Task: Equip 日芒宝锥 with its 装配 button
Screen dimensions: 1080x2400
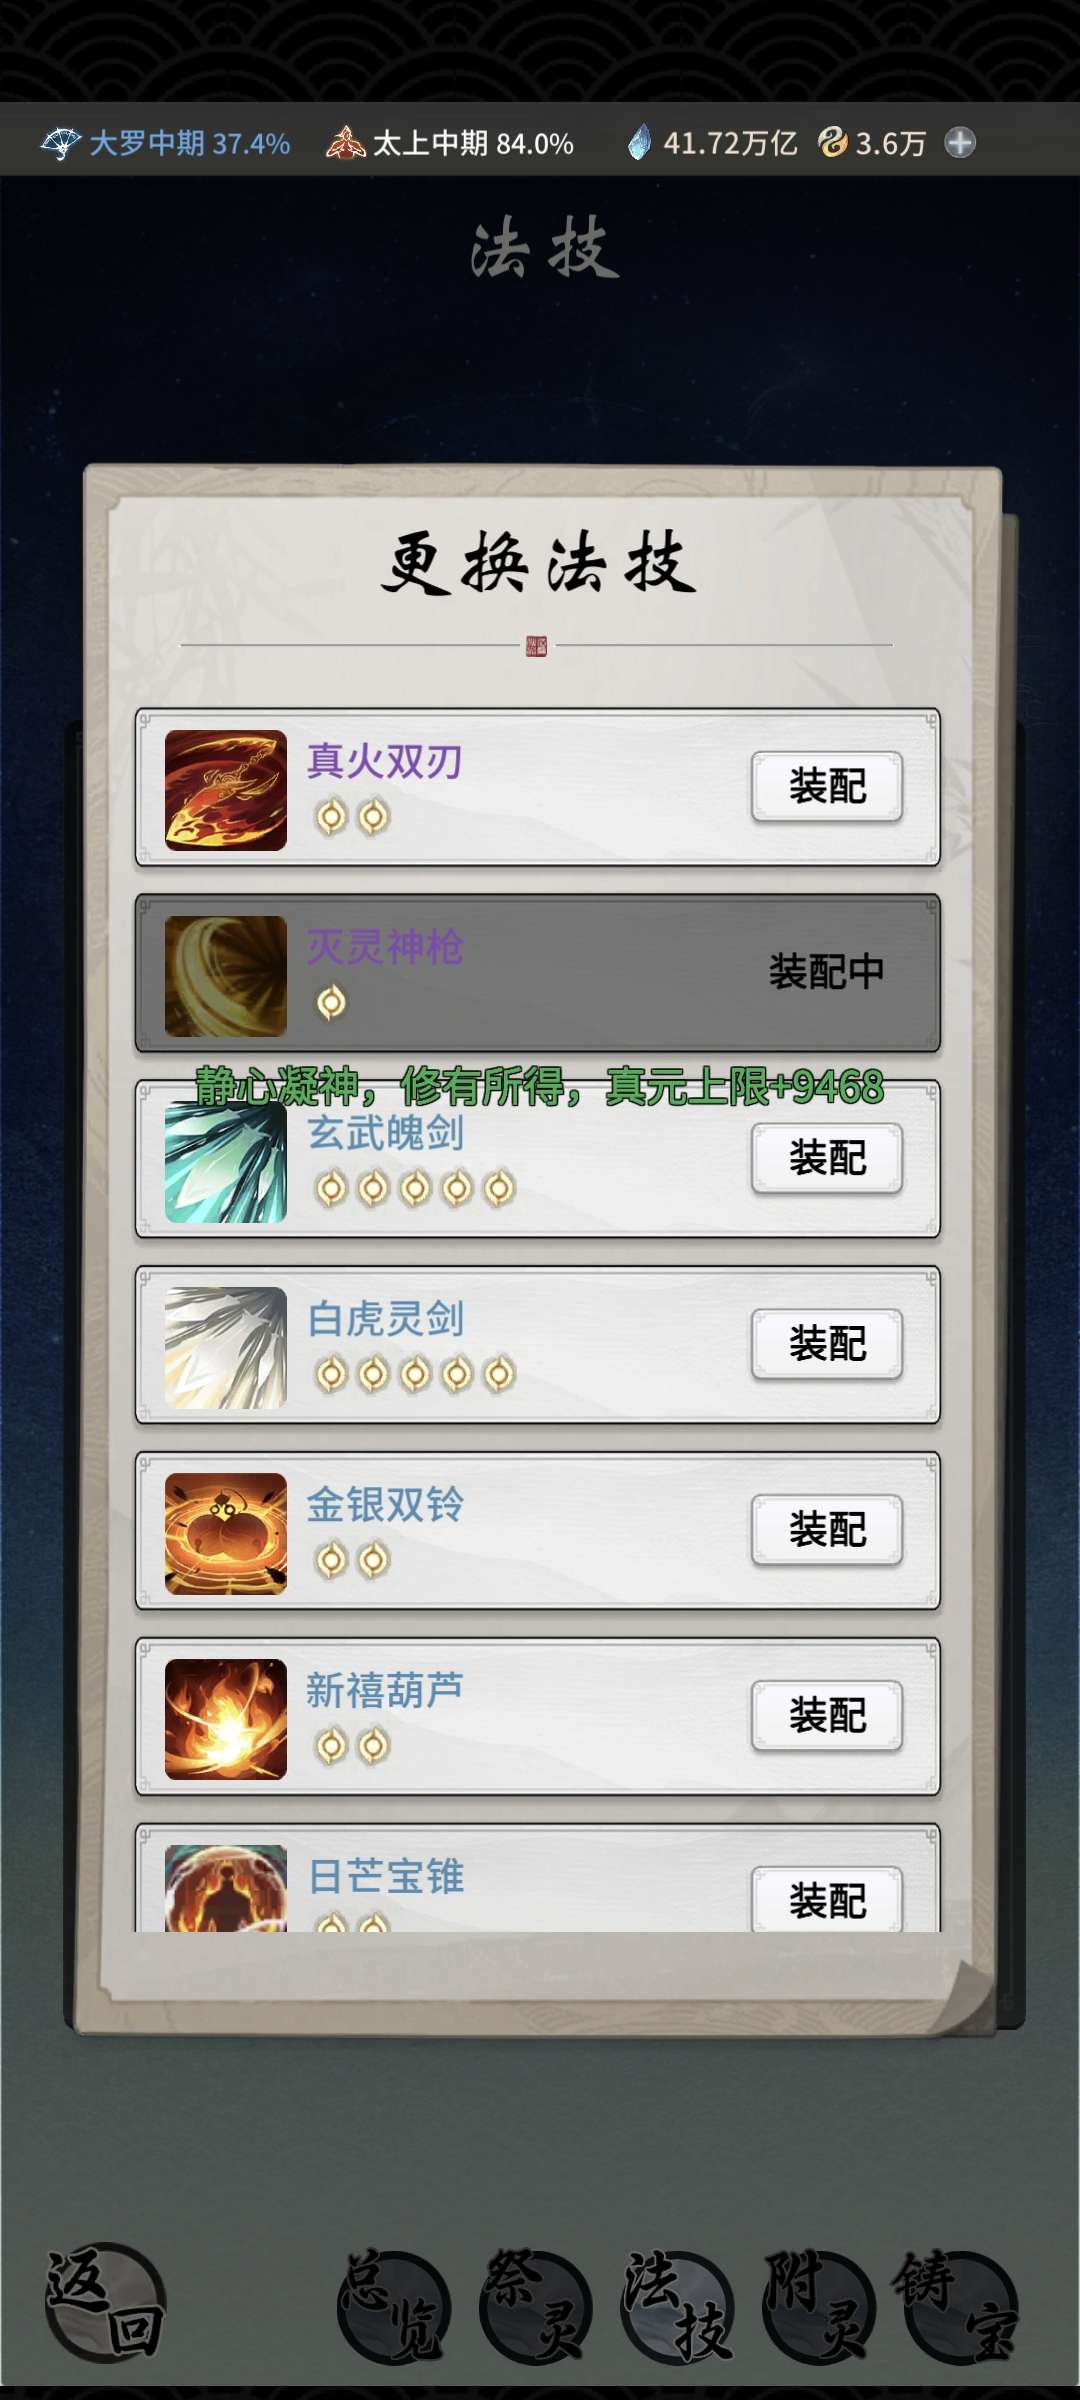Action: (x=827, y=1899)
